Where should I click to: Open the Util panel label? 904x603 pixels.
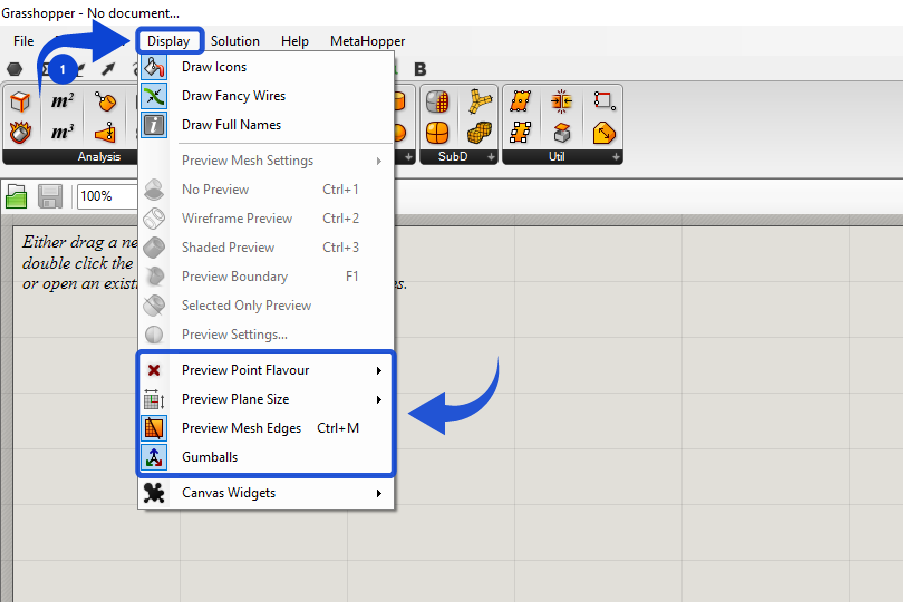[x=556, y=157]
